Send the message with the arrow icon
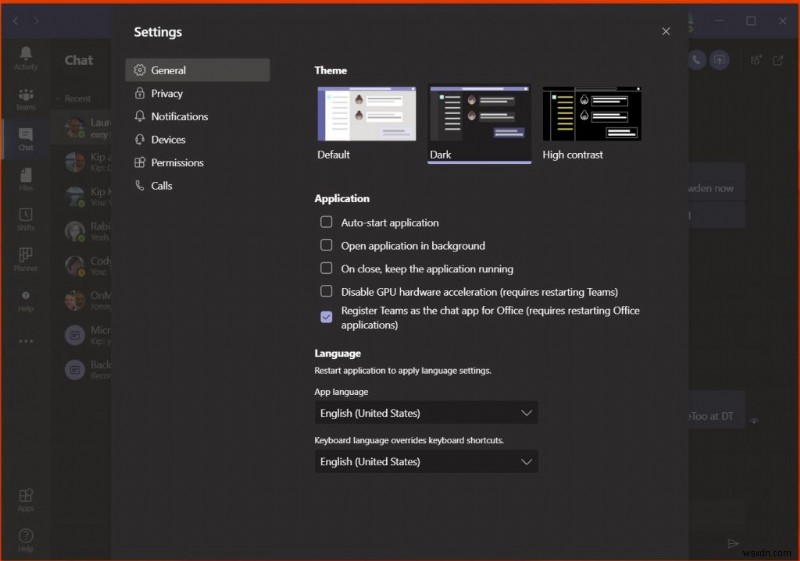Screen dimensions: 800x561 click(x=733, y=543)
